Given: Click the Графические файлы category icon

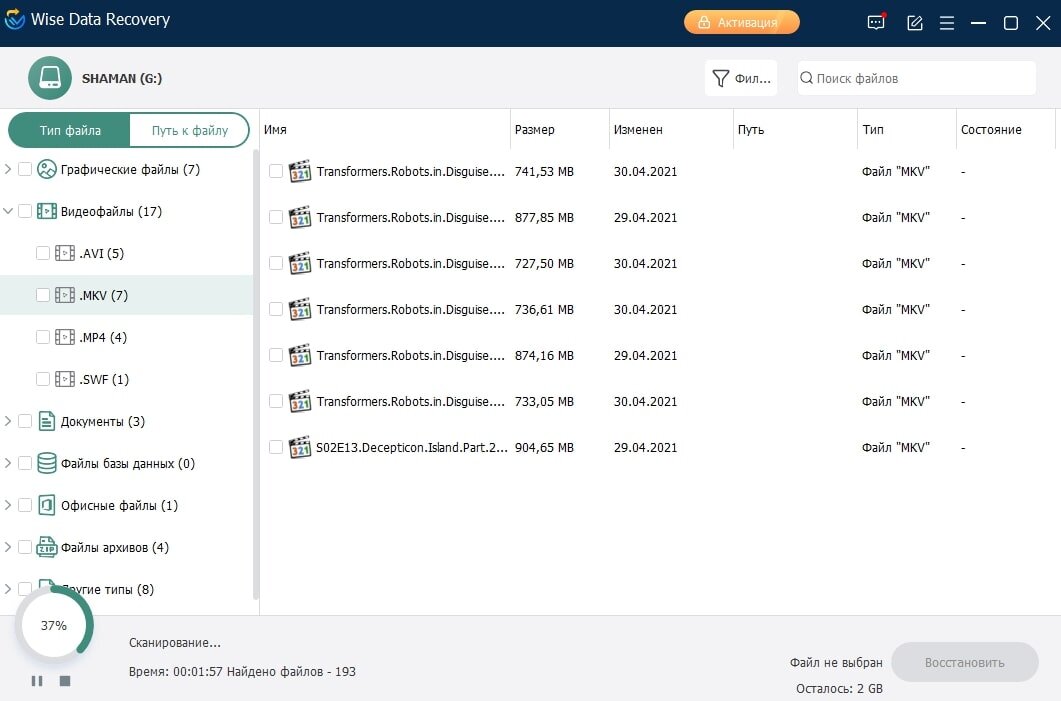Looking at the screenshot, I should pyautogui.click(x=47, y=169).
